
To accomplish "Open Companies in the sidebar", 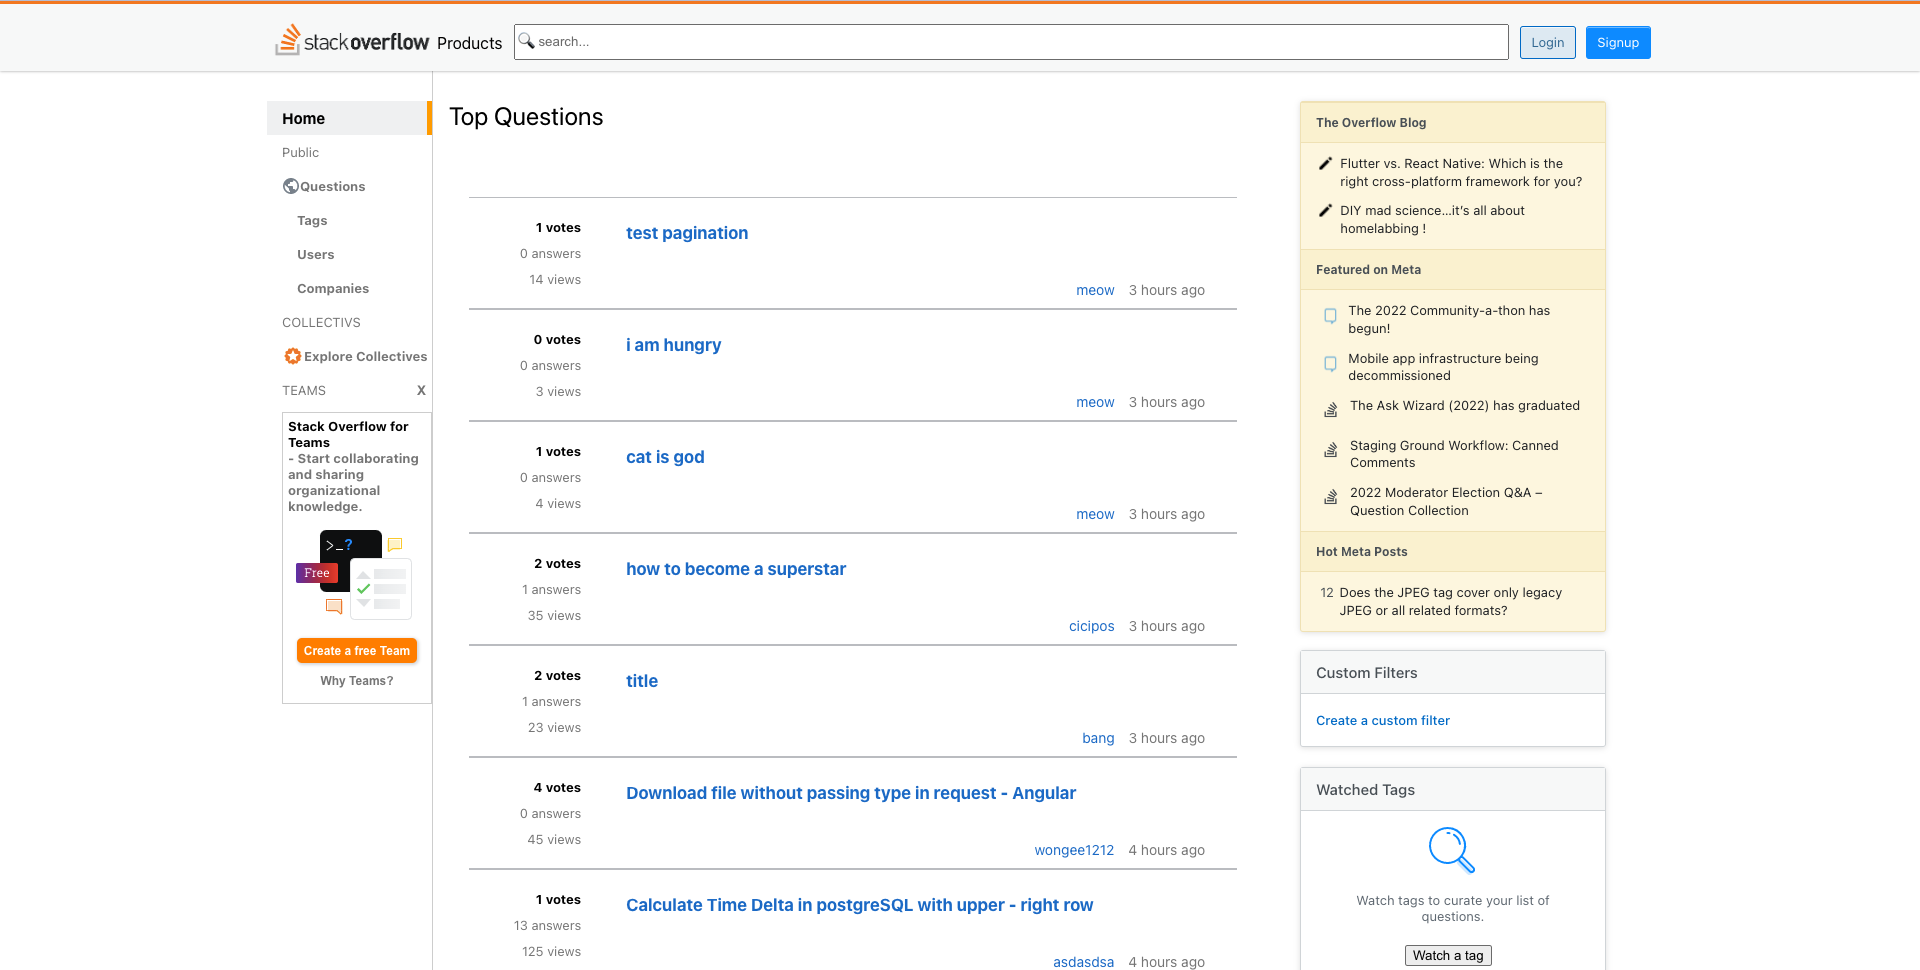I will point(333,288).
